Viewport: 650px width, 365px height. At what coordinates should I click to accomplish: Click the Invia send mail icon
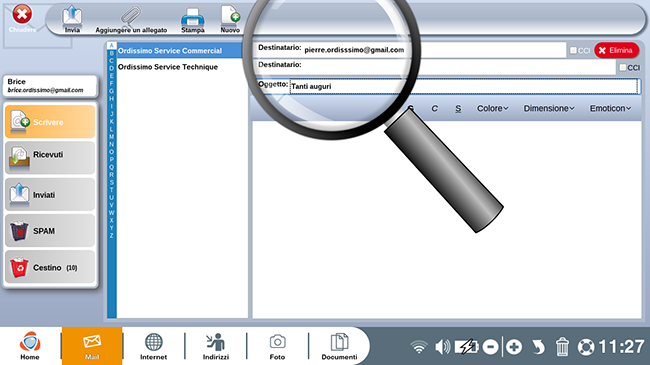(72, 19)
